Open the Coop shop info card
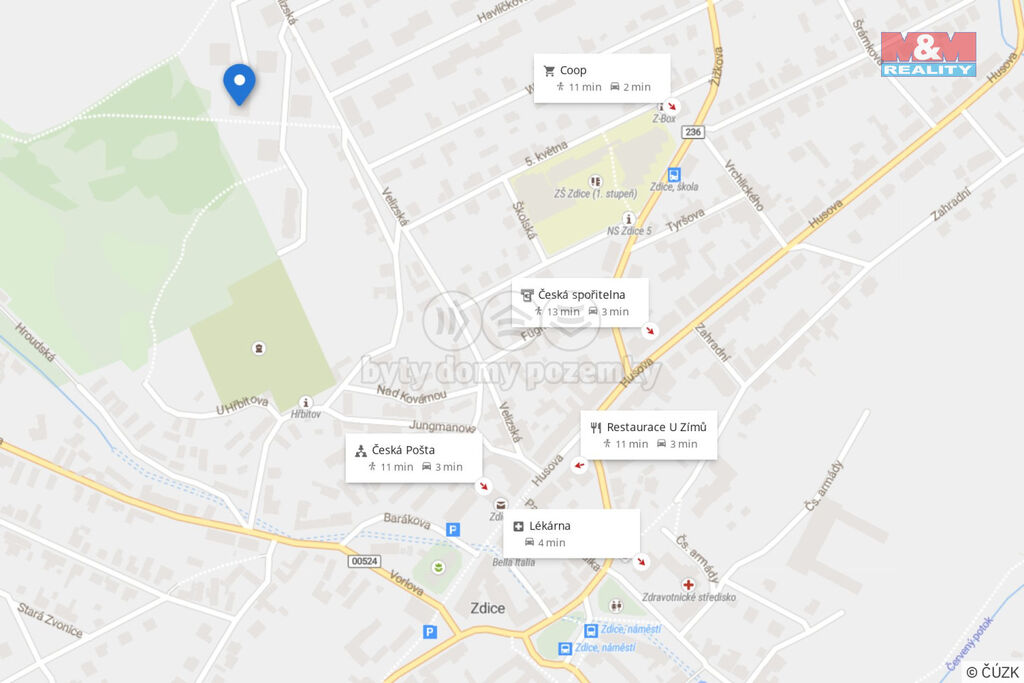The width and height of the screenshot is (1024, 683). point(602,78)
